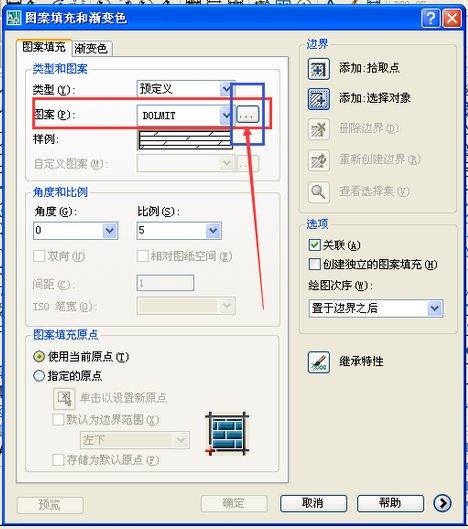Screen dimensions: 468x529
Task: Toggle the Associative (关联) checkbox
Action: tap(314, 245)
